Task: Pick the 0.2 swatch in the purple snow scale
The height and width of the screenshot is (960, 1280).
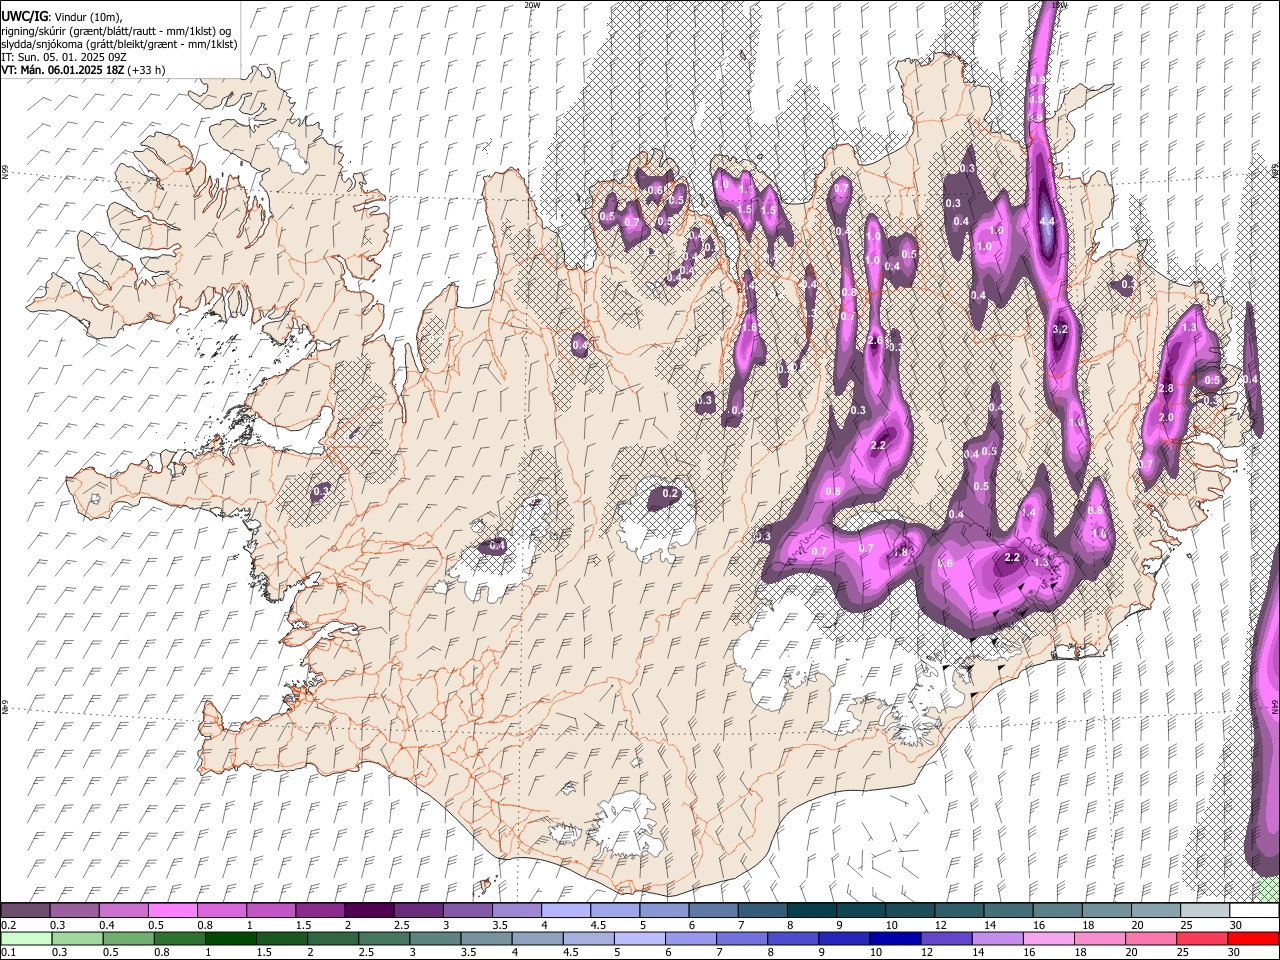Action: (x=25, y=911)
